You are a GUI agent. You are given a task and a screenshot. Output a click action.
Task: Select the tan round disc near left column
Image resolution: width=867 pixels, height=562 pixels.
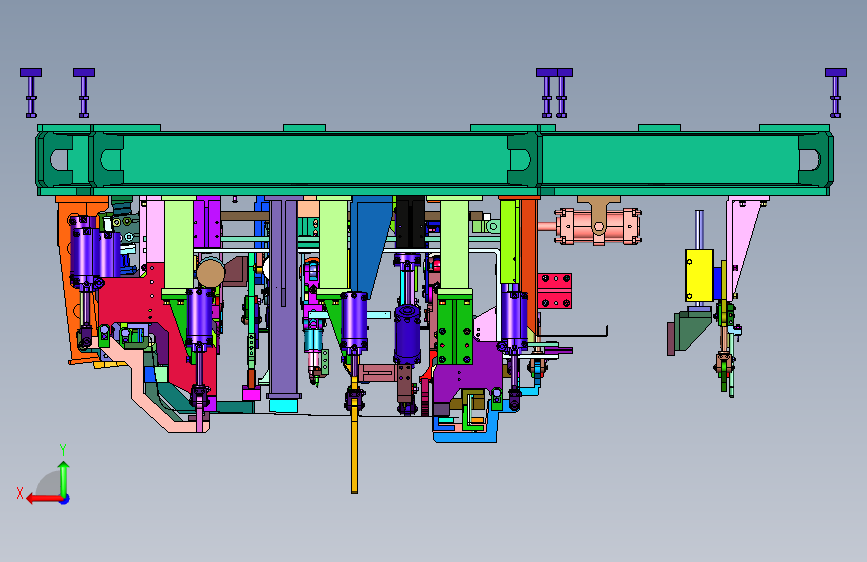[x=211, y=273]
